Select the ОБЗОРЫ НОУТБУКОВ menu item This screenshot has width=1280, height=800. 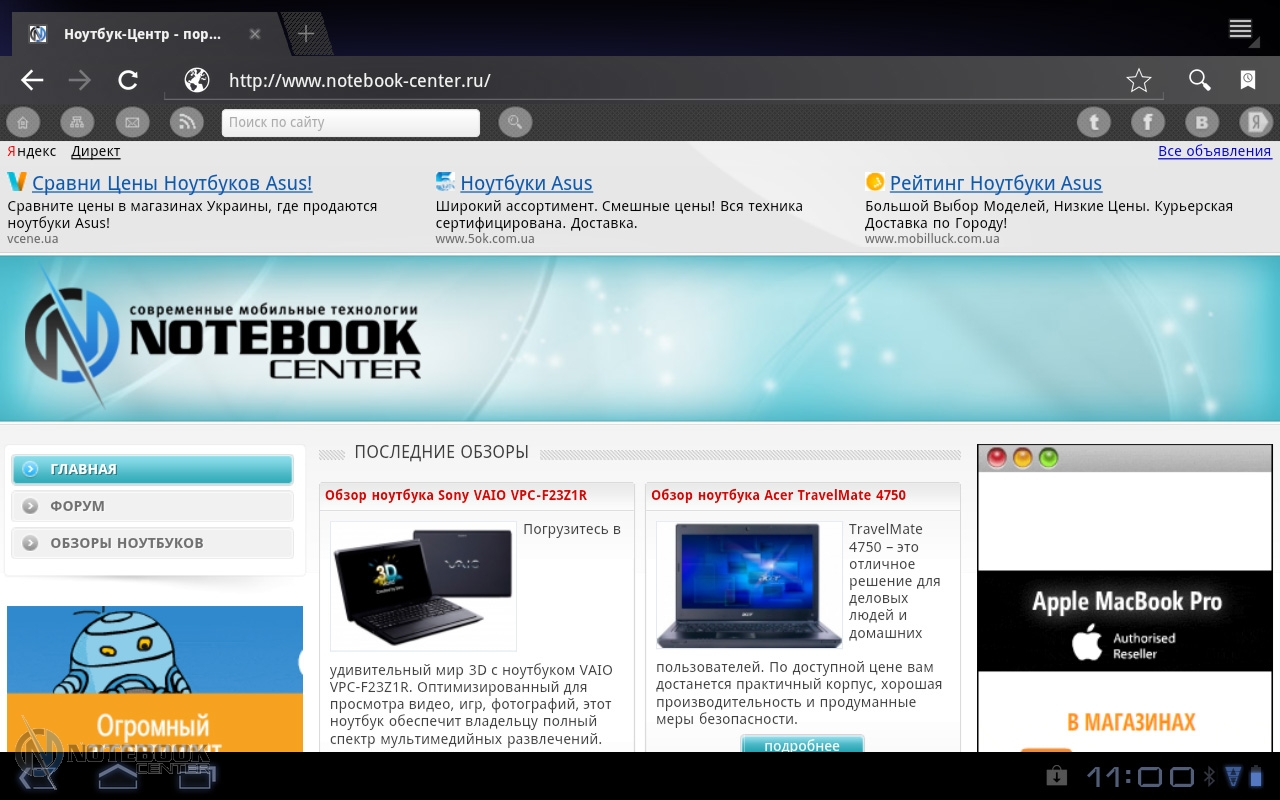(x=153, y=543)
